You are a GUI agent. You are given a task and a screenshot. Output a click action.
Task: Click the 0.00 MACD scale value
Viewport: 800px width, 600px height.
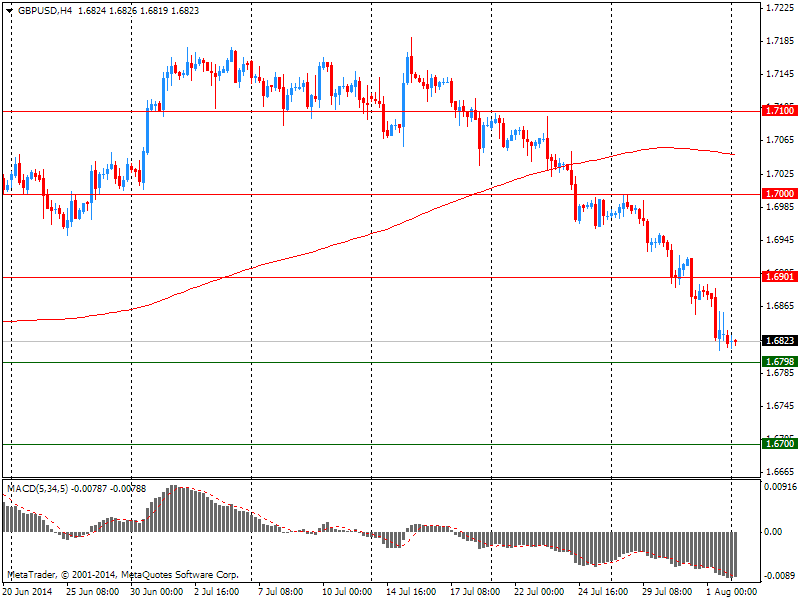(773, 532)
